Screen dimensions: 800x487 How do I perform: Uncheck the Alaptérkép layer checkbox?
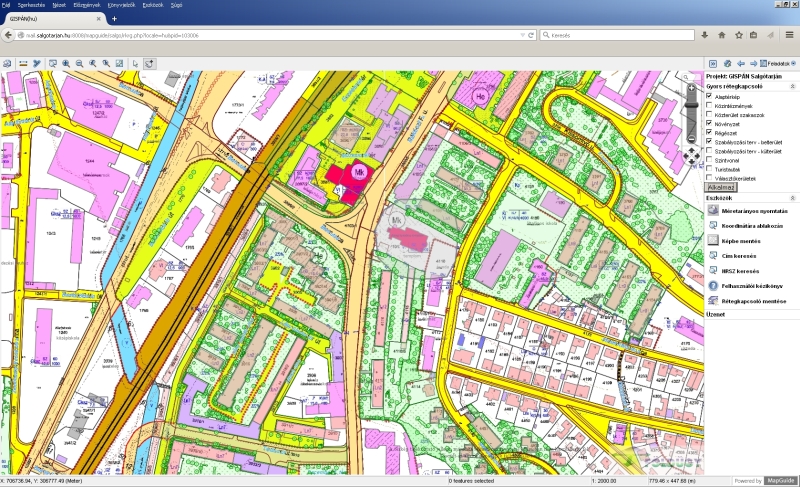709,96
